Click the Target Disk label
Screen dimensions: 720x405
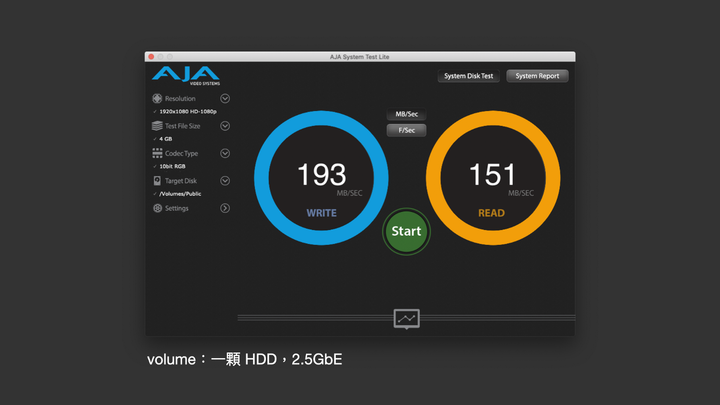pyautogui.click(x=180, y=181)
